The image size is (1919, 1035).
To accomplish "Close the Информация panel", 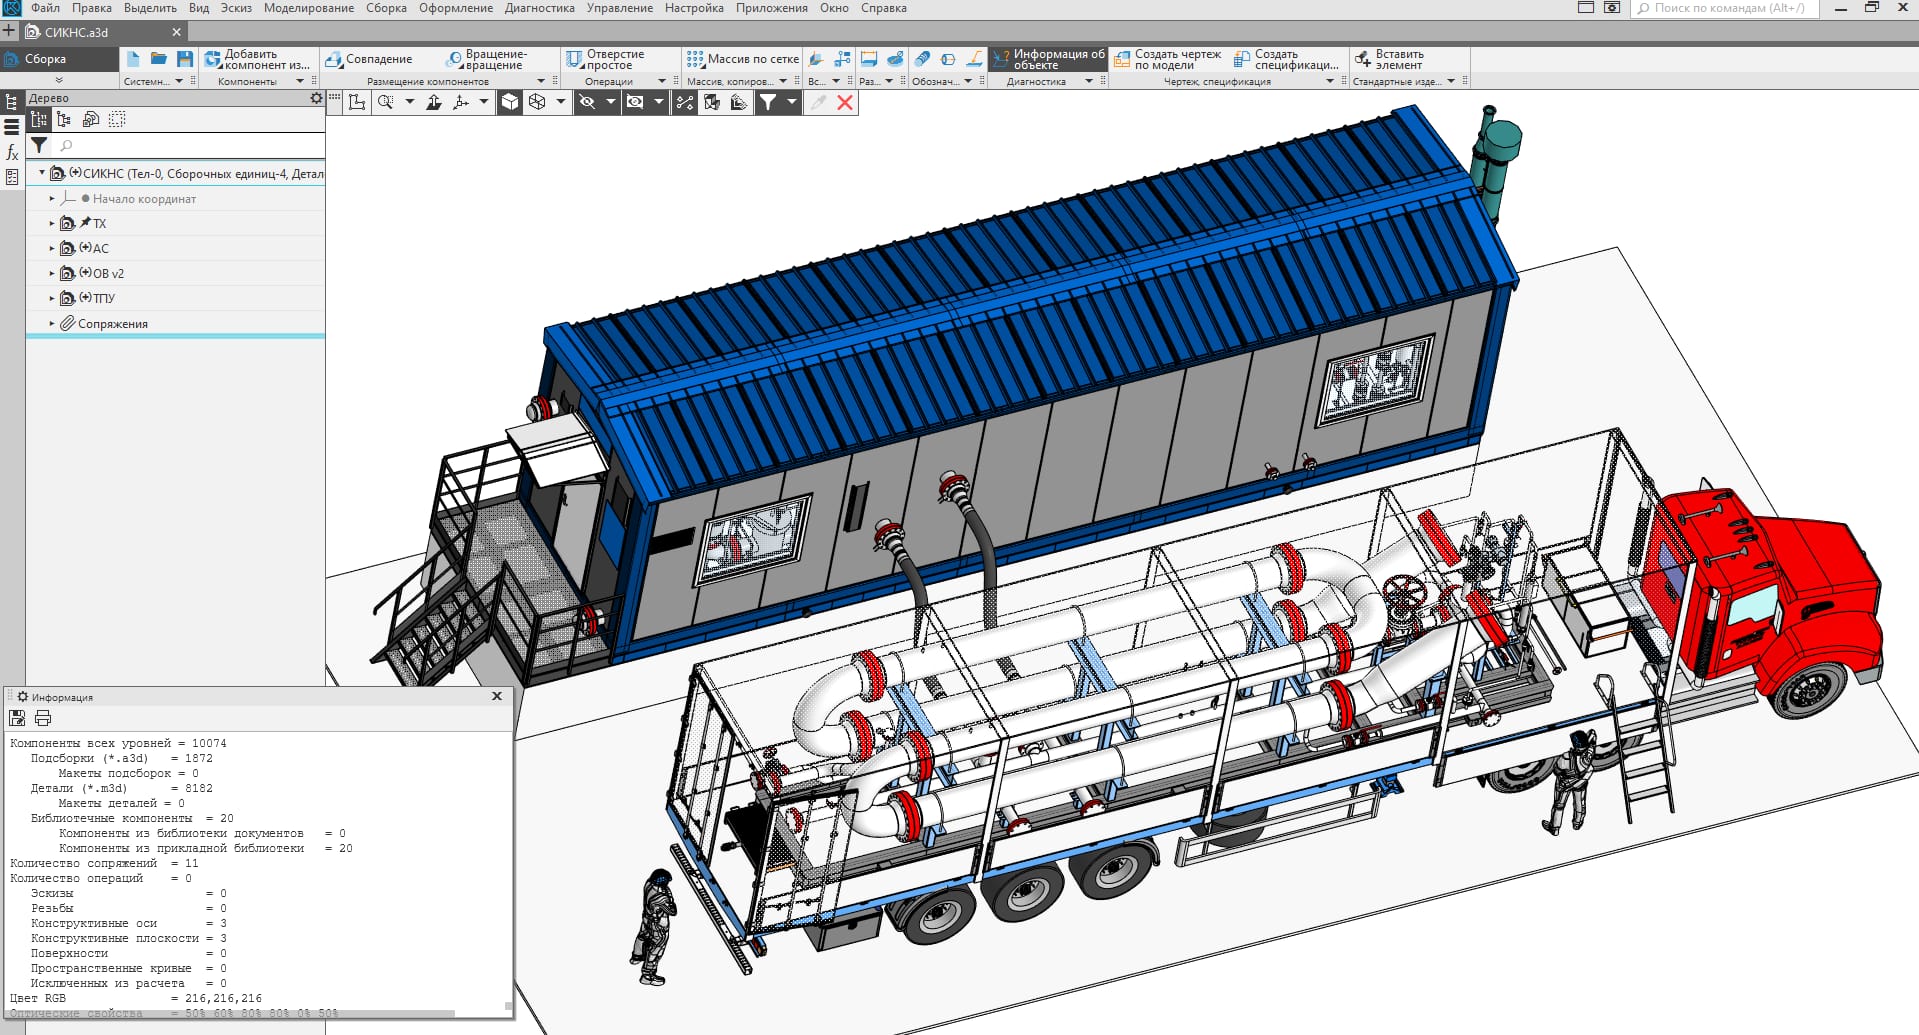I will click(x=497, y=696).
